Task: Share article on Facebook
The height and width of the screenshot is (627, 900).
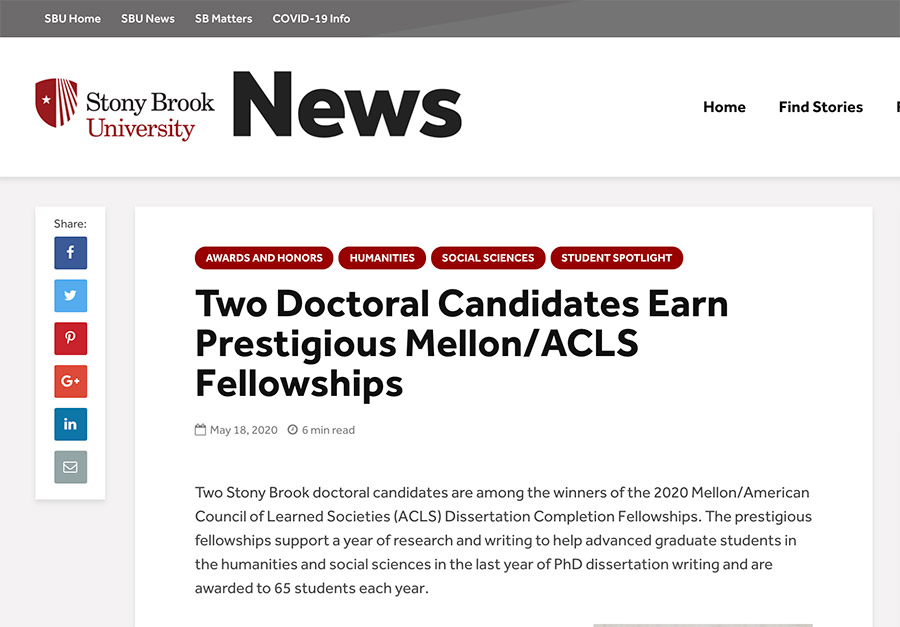Action: pyautogui.click(x=71, y=253)
